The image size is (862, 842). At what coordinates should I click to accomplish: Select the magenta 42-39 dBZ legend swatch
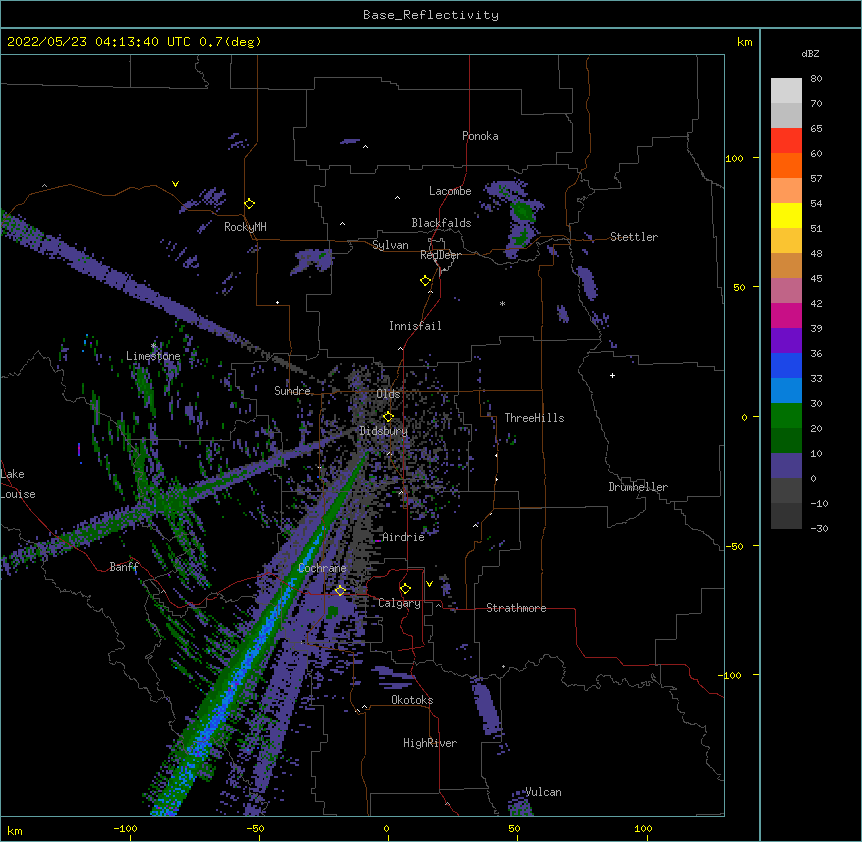786,316
